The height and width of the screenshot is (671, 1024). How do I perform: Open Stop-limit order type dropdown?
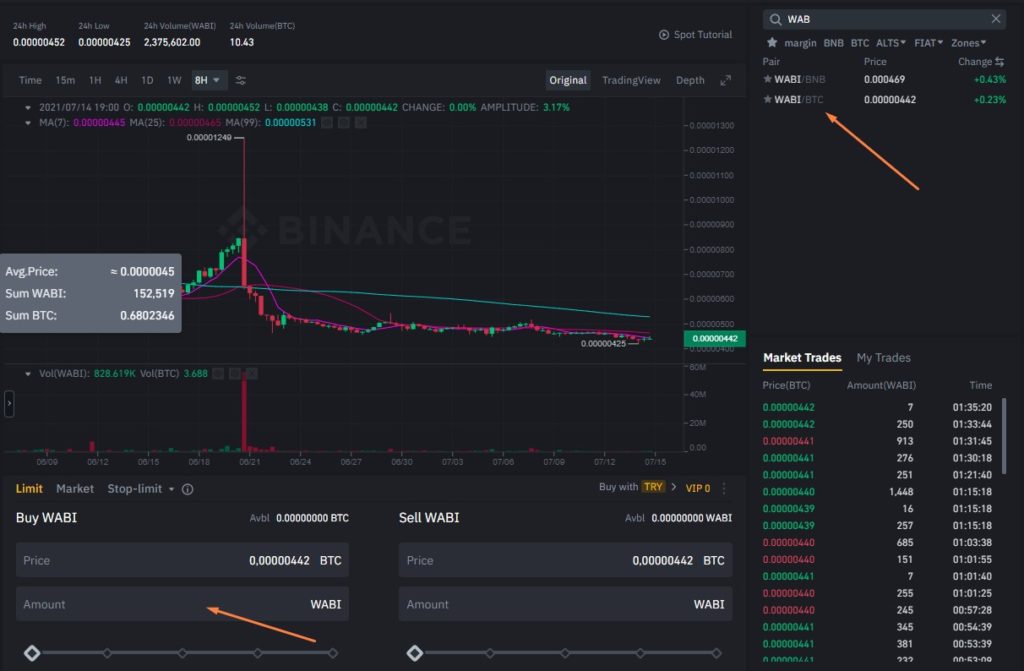[140, 489]
